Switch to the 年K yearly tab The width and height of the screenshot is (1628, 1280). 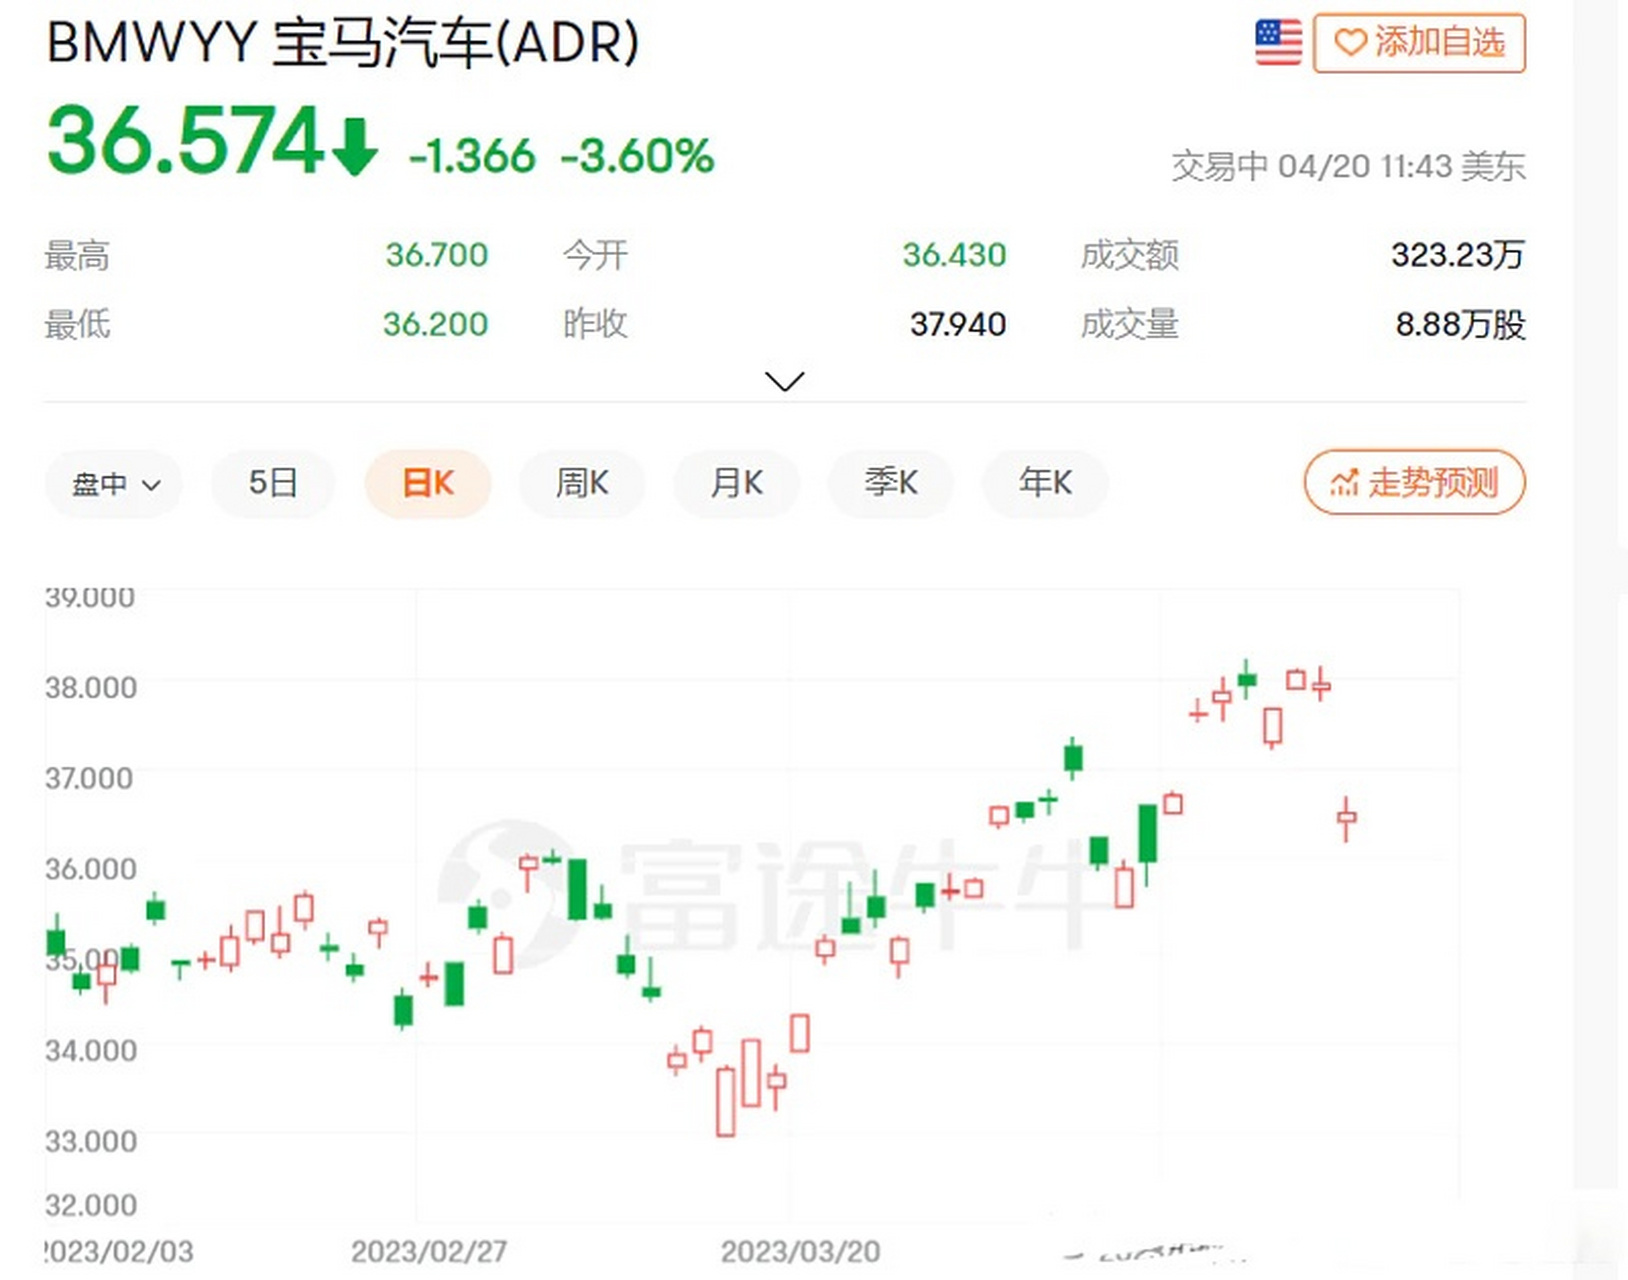pyautogui.click(x=1045, y=484)
